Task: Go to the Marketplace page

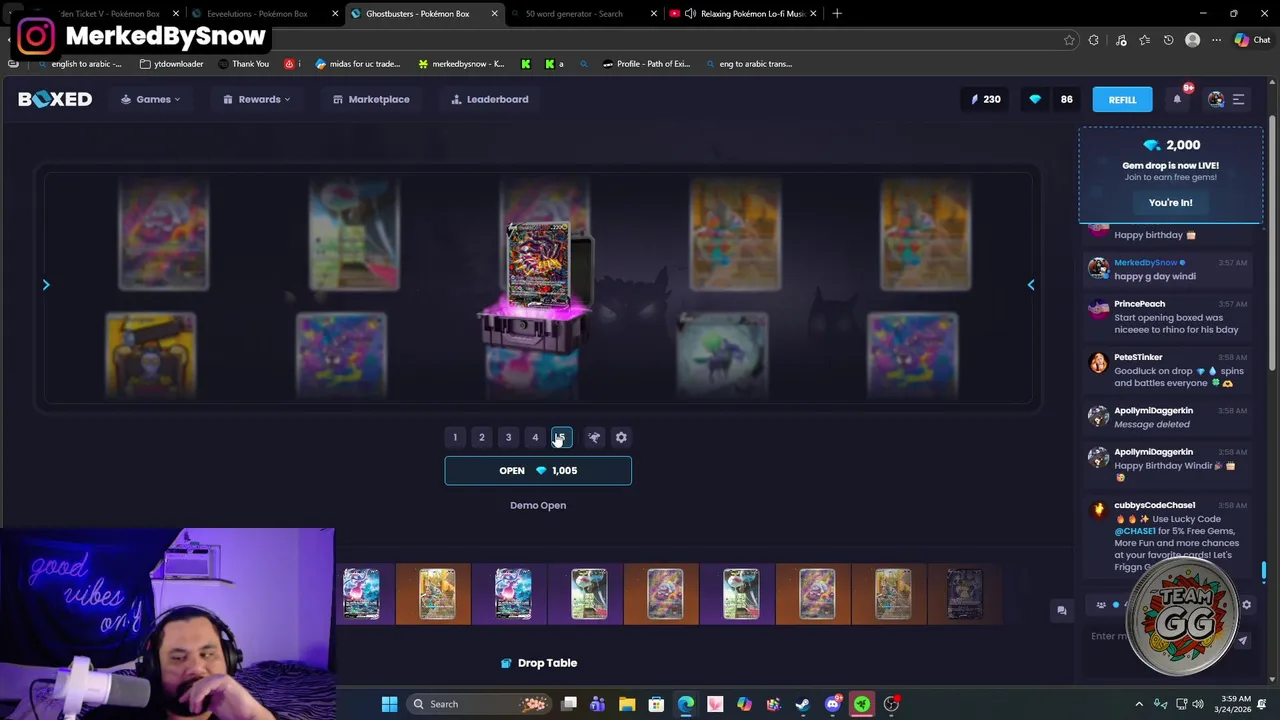Action: coord(371,99)
